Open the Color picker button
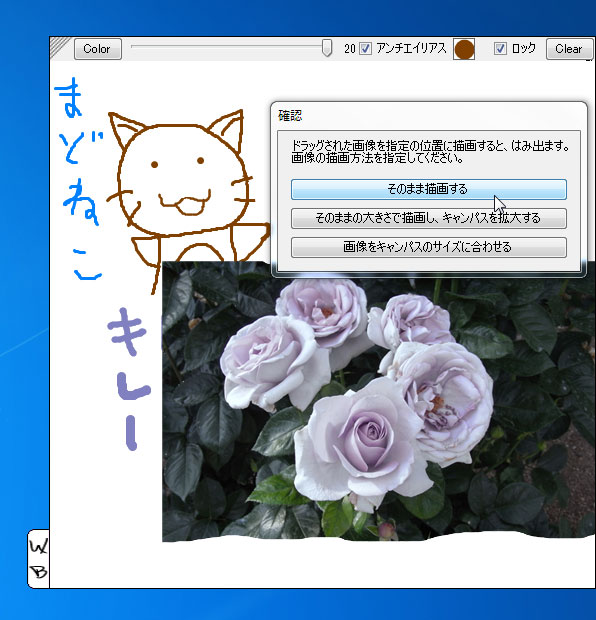This screenshot has height=620, width=596. [98, 49]
